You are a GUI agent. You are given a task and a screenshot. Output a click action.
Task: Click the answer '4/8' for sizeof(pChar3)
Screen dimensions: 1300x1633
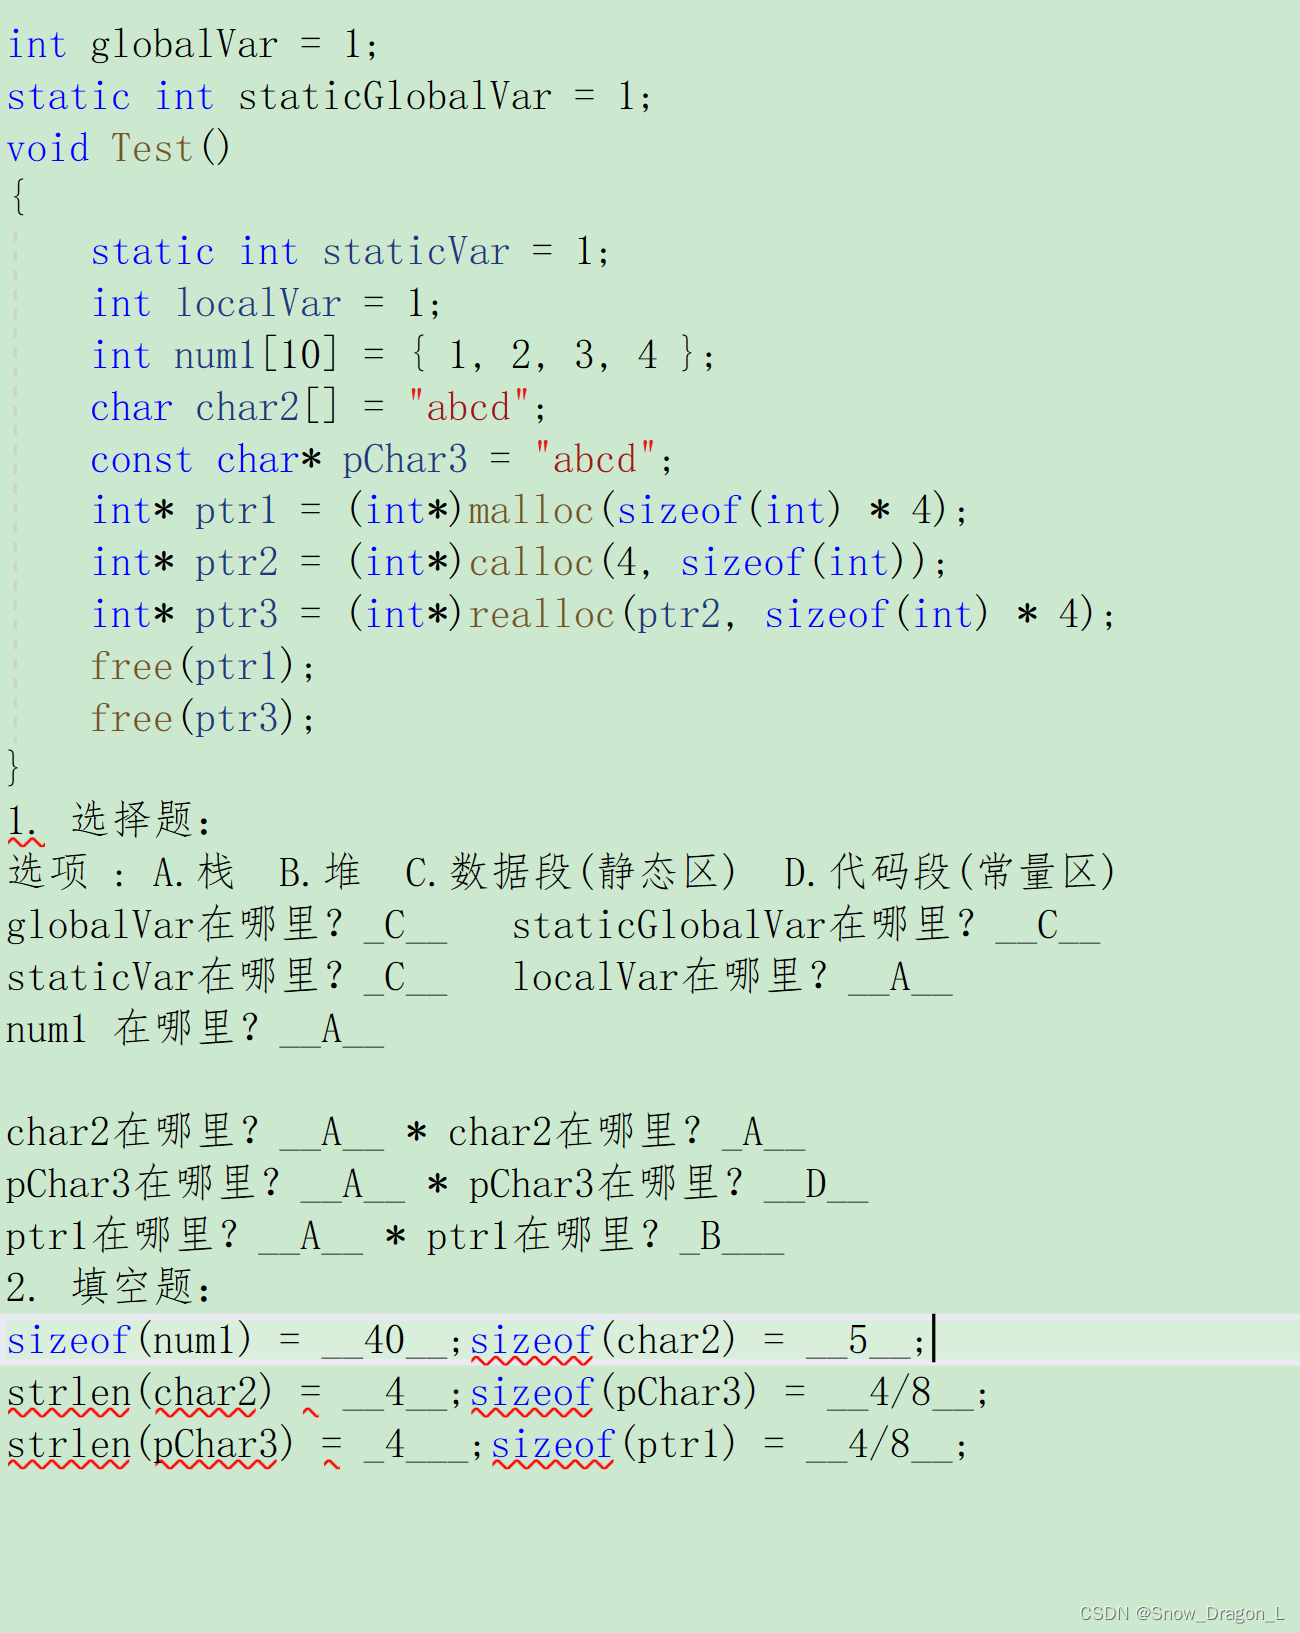[900, 1392]
